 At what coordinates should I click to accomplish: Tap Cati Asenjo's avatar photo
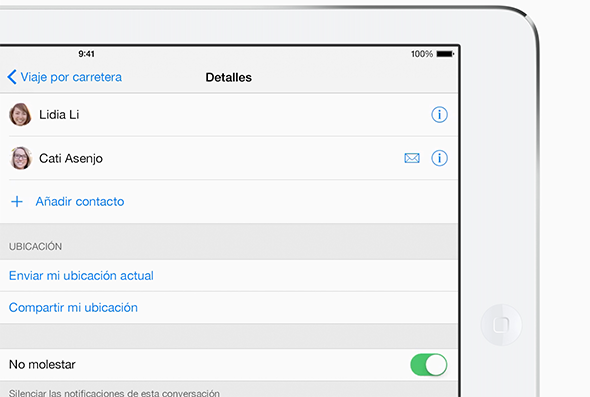[20, 158]
